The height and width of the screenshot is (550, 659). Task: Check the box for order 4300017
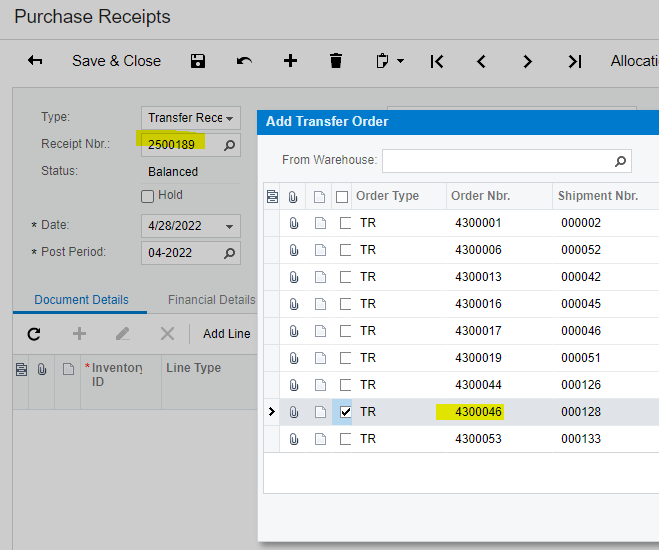(345, 331)
